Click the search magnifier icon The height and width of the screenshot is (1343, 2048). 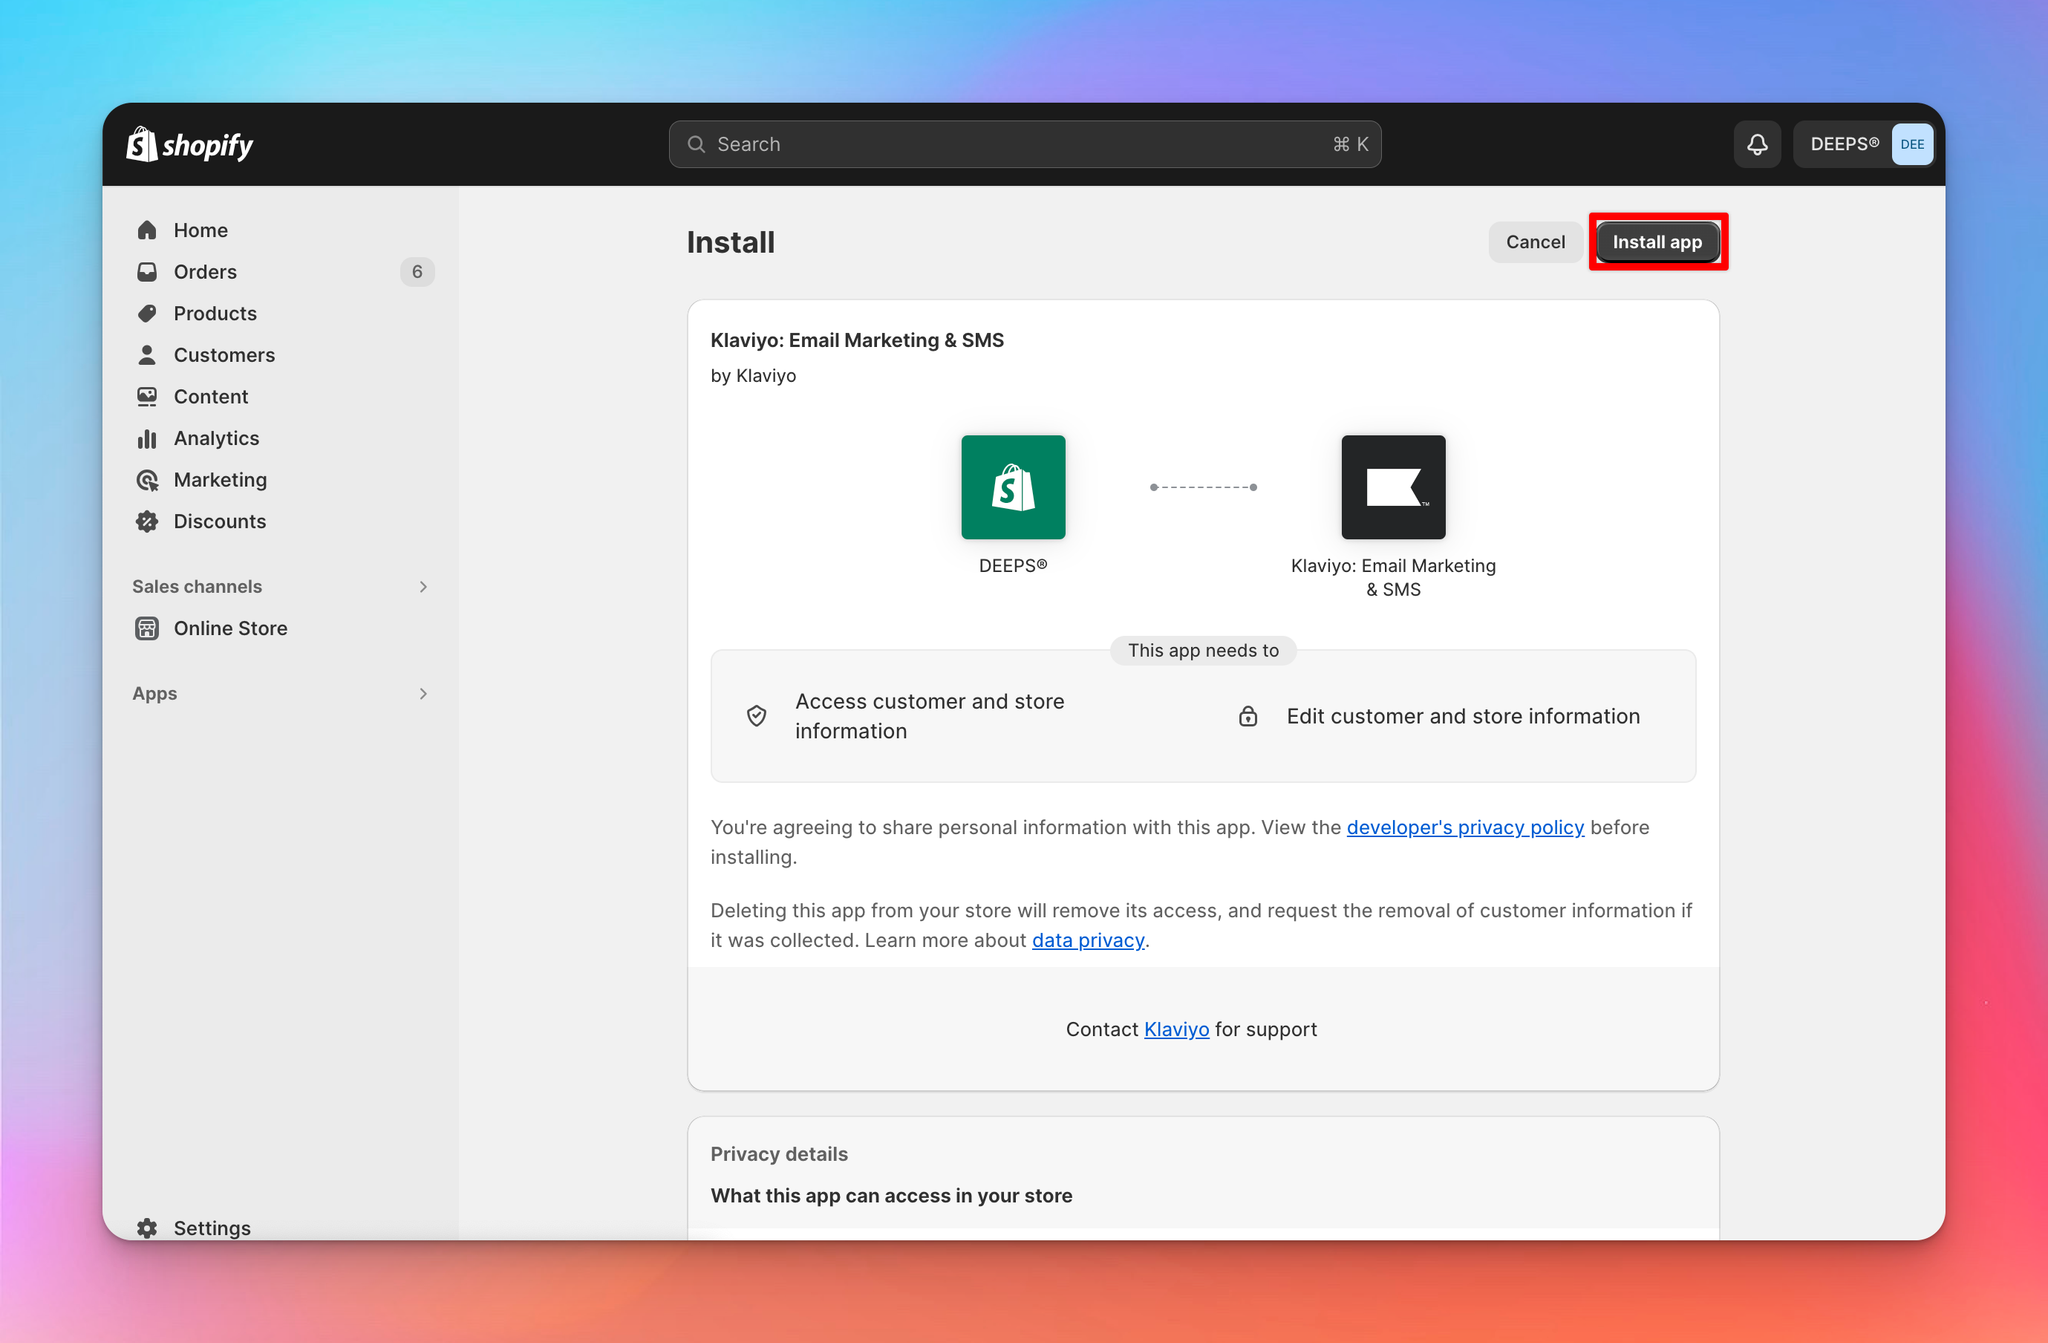(696, 145)
